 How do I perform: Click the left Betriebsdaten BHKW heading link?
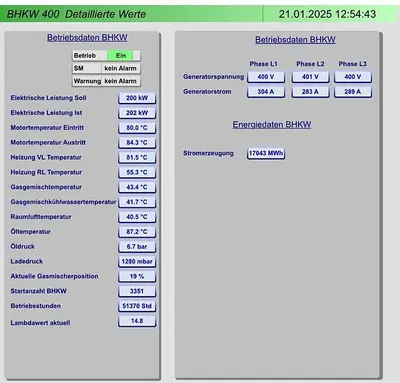coord(87,38)
